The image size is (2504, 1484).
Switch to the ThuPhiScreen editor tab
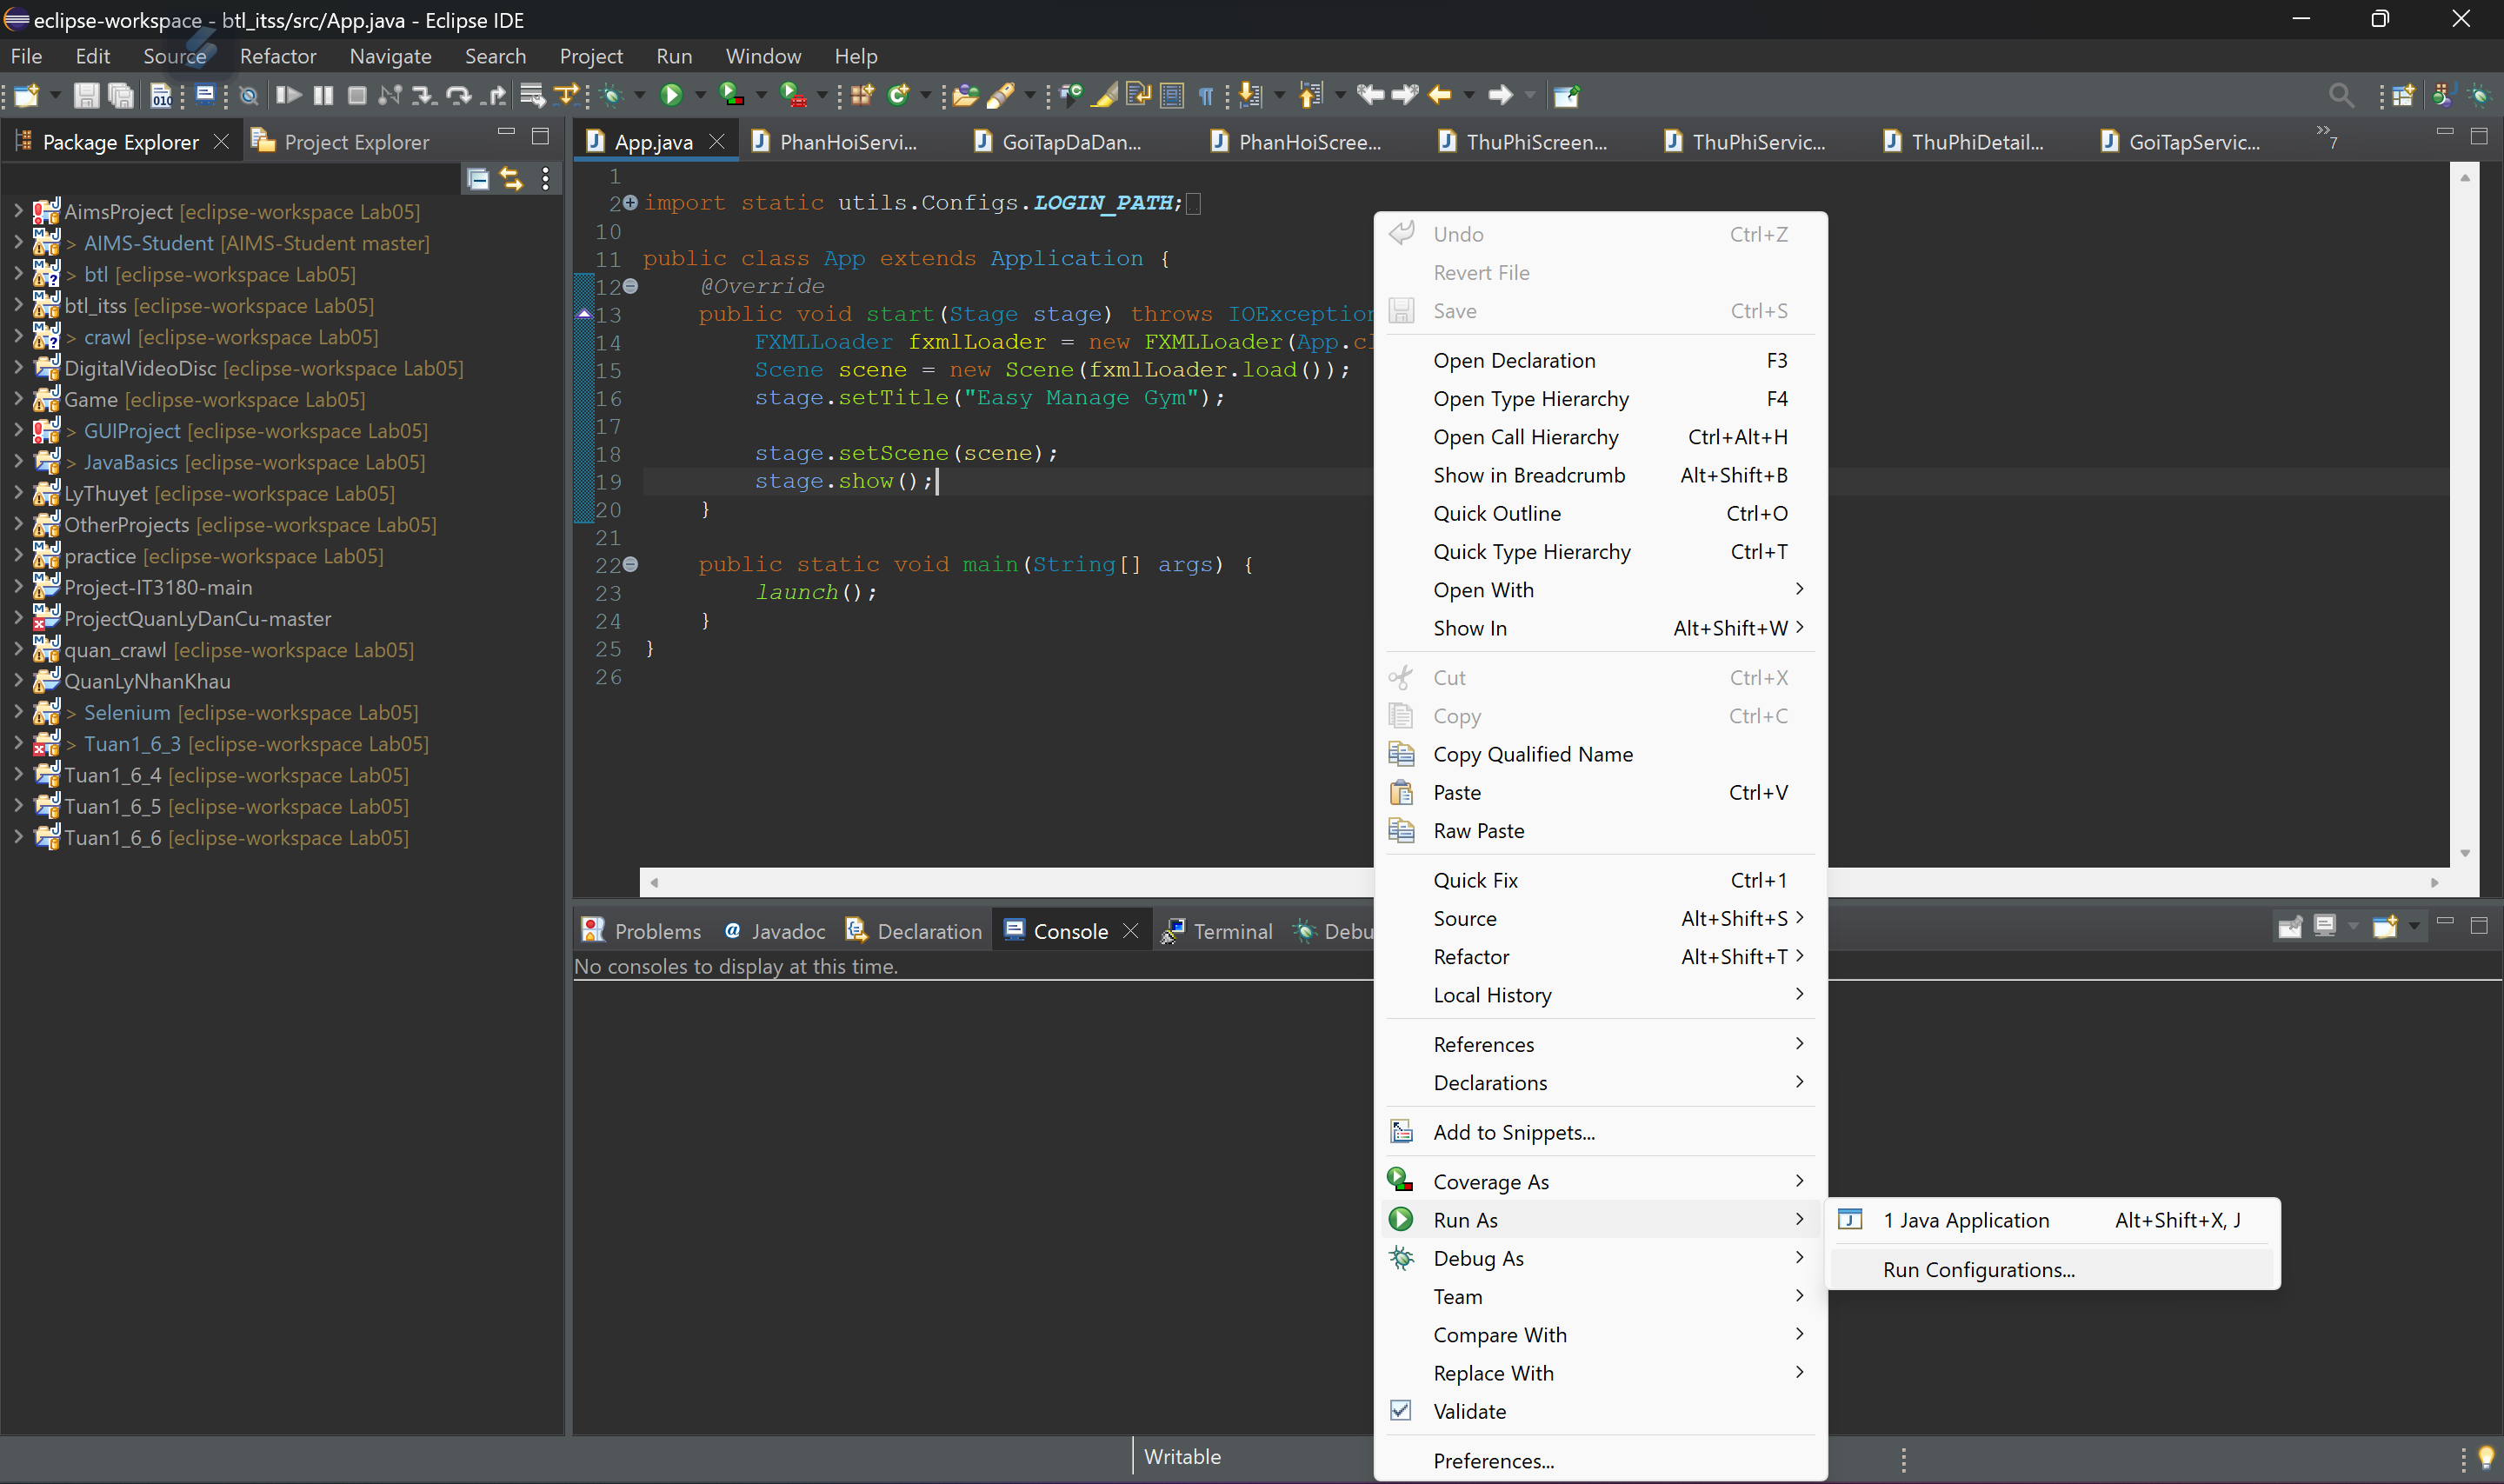click(x=1532, y=141)
